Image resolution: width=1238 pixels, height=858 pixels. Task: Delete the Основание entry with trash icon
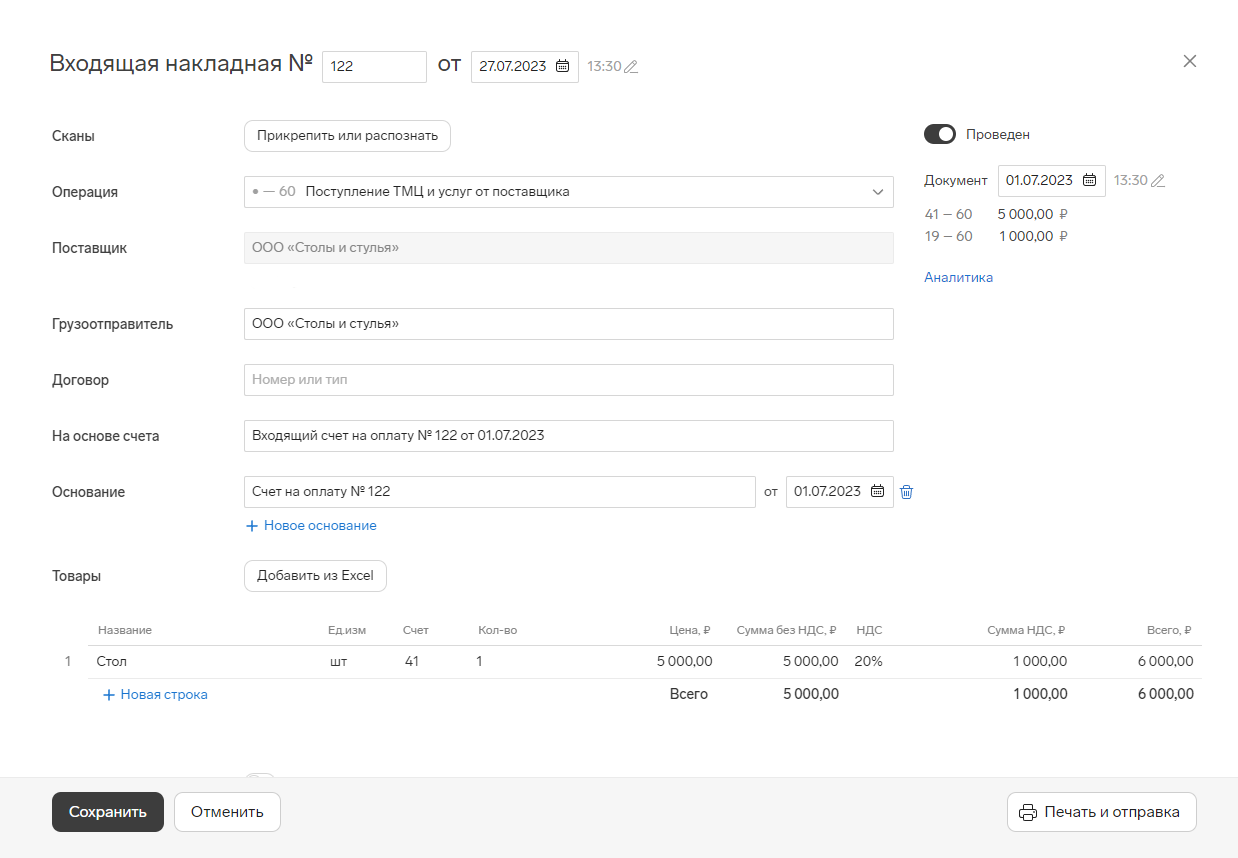coord(906,491)
